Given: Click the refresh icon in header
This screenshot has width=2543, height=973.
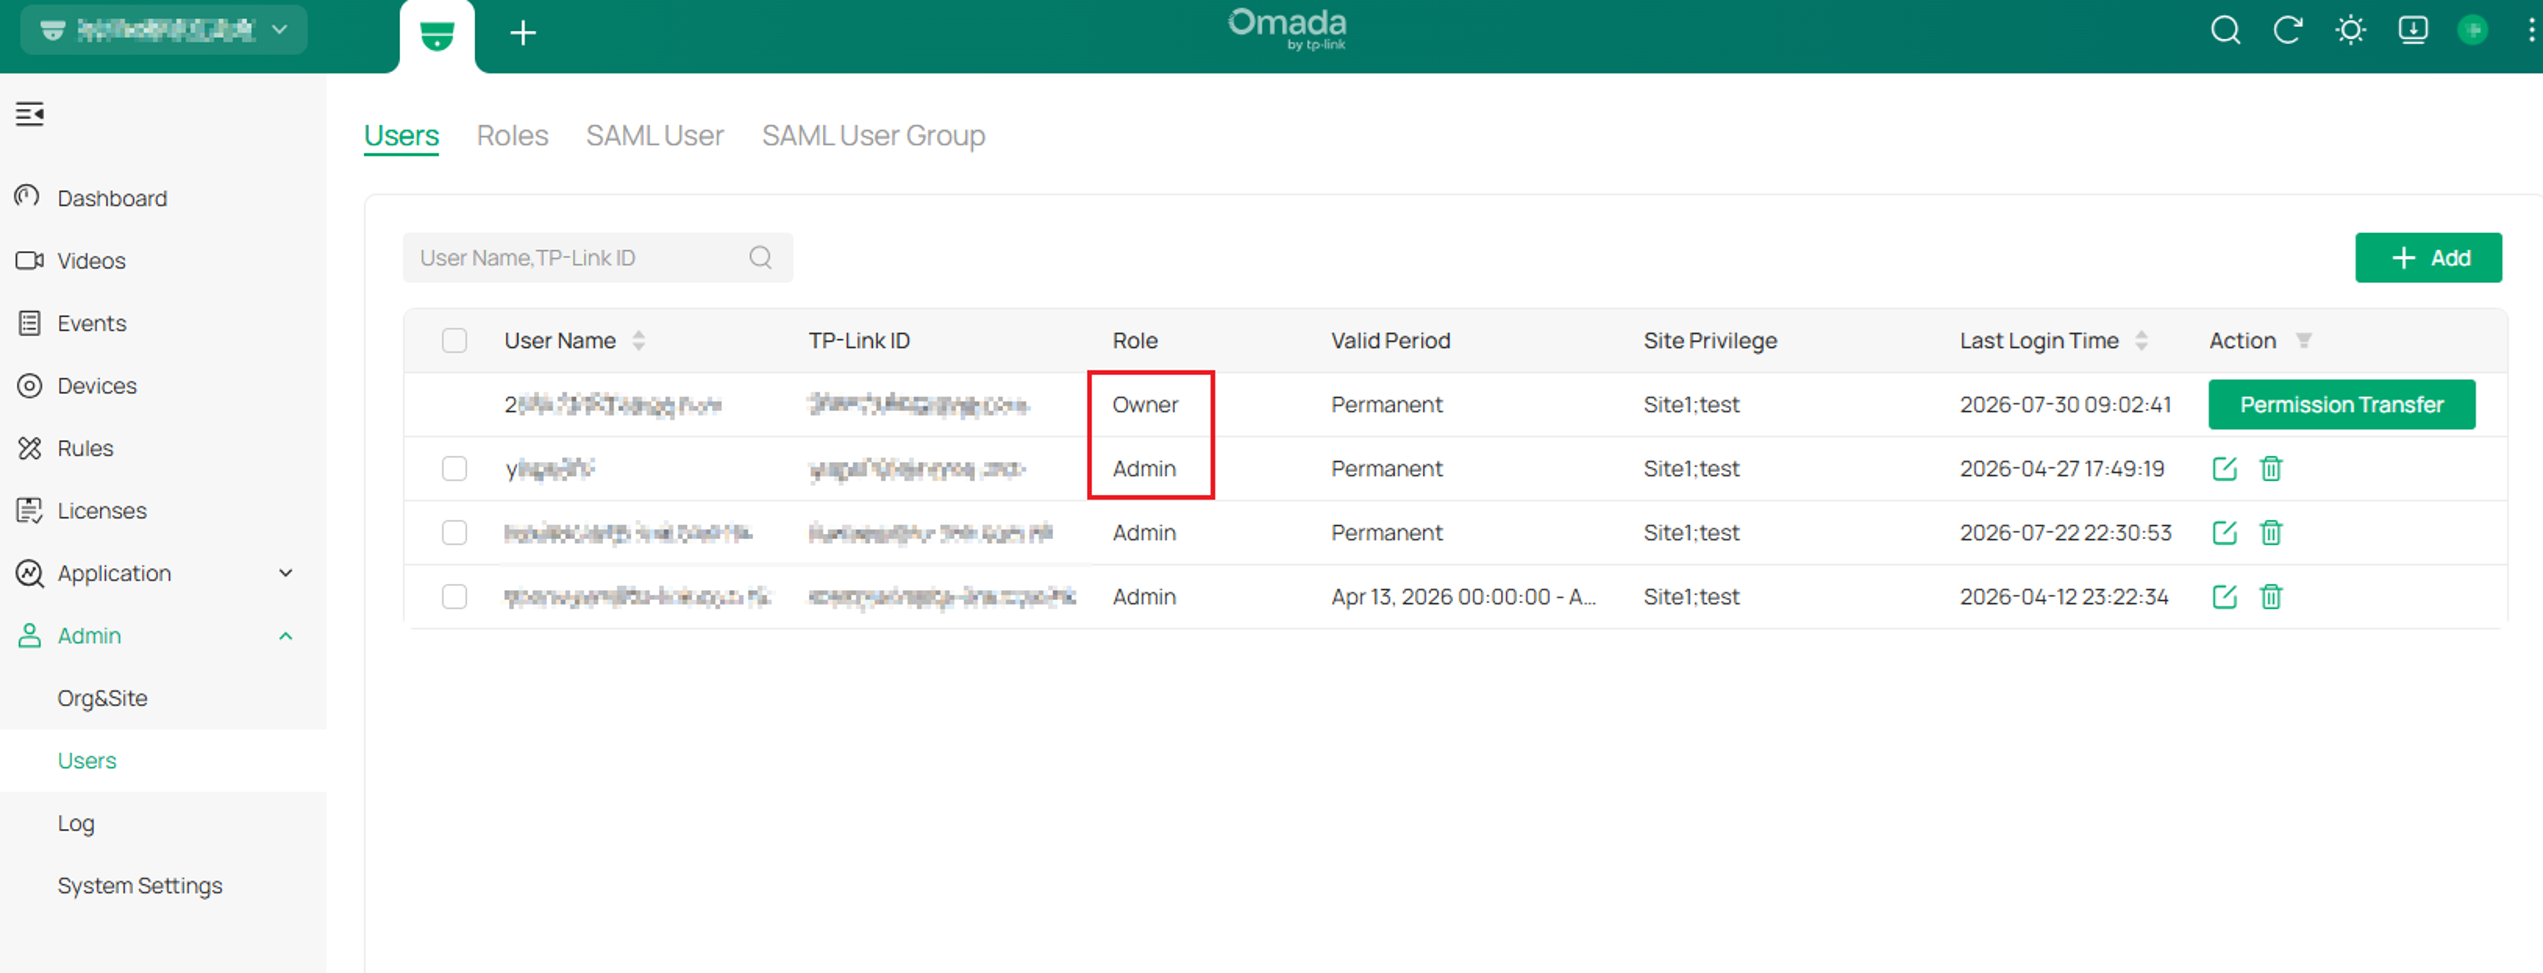Looking at the screenshot, I should point(2288,30).
